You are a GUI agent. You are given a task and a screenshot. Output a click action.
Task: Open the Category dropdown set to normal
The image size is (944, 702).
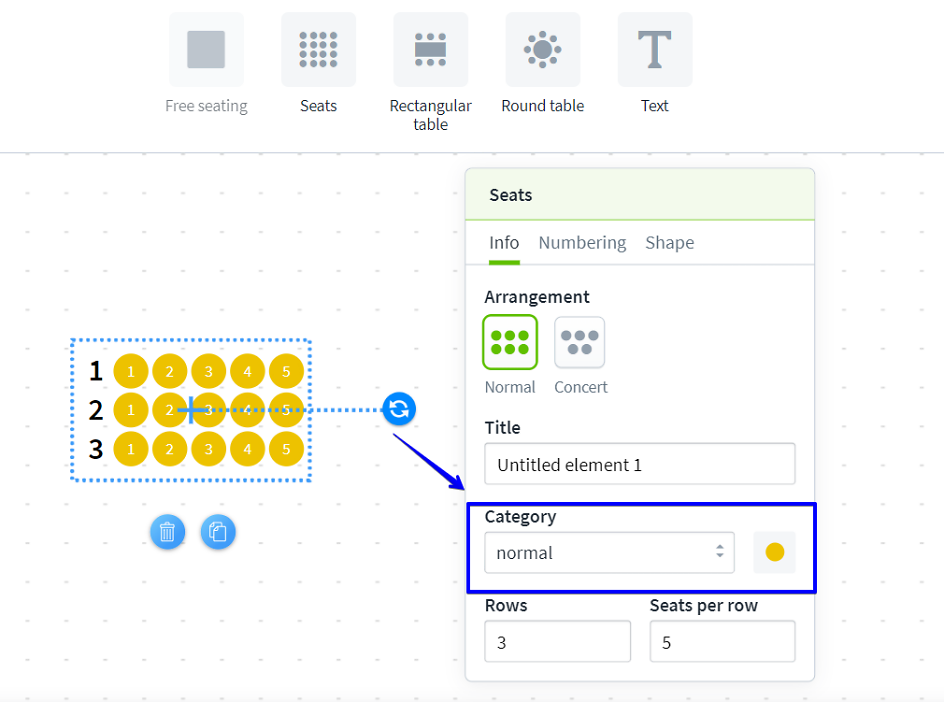609,553
